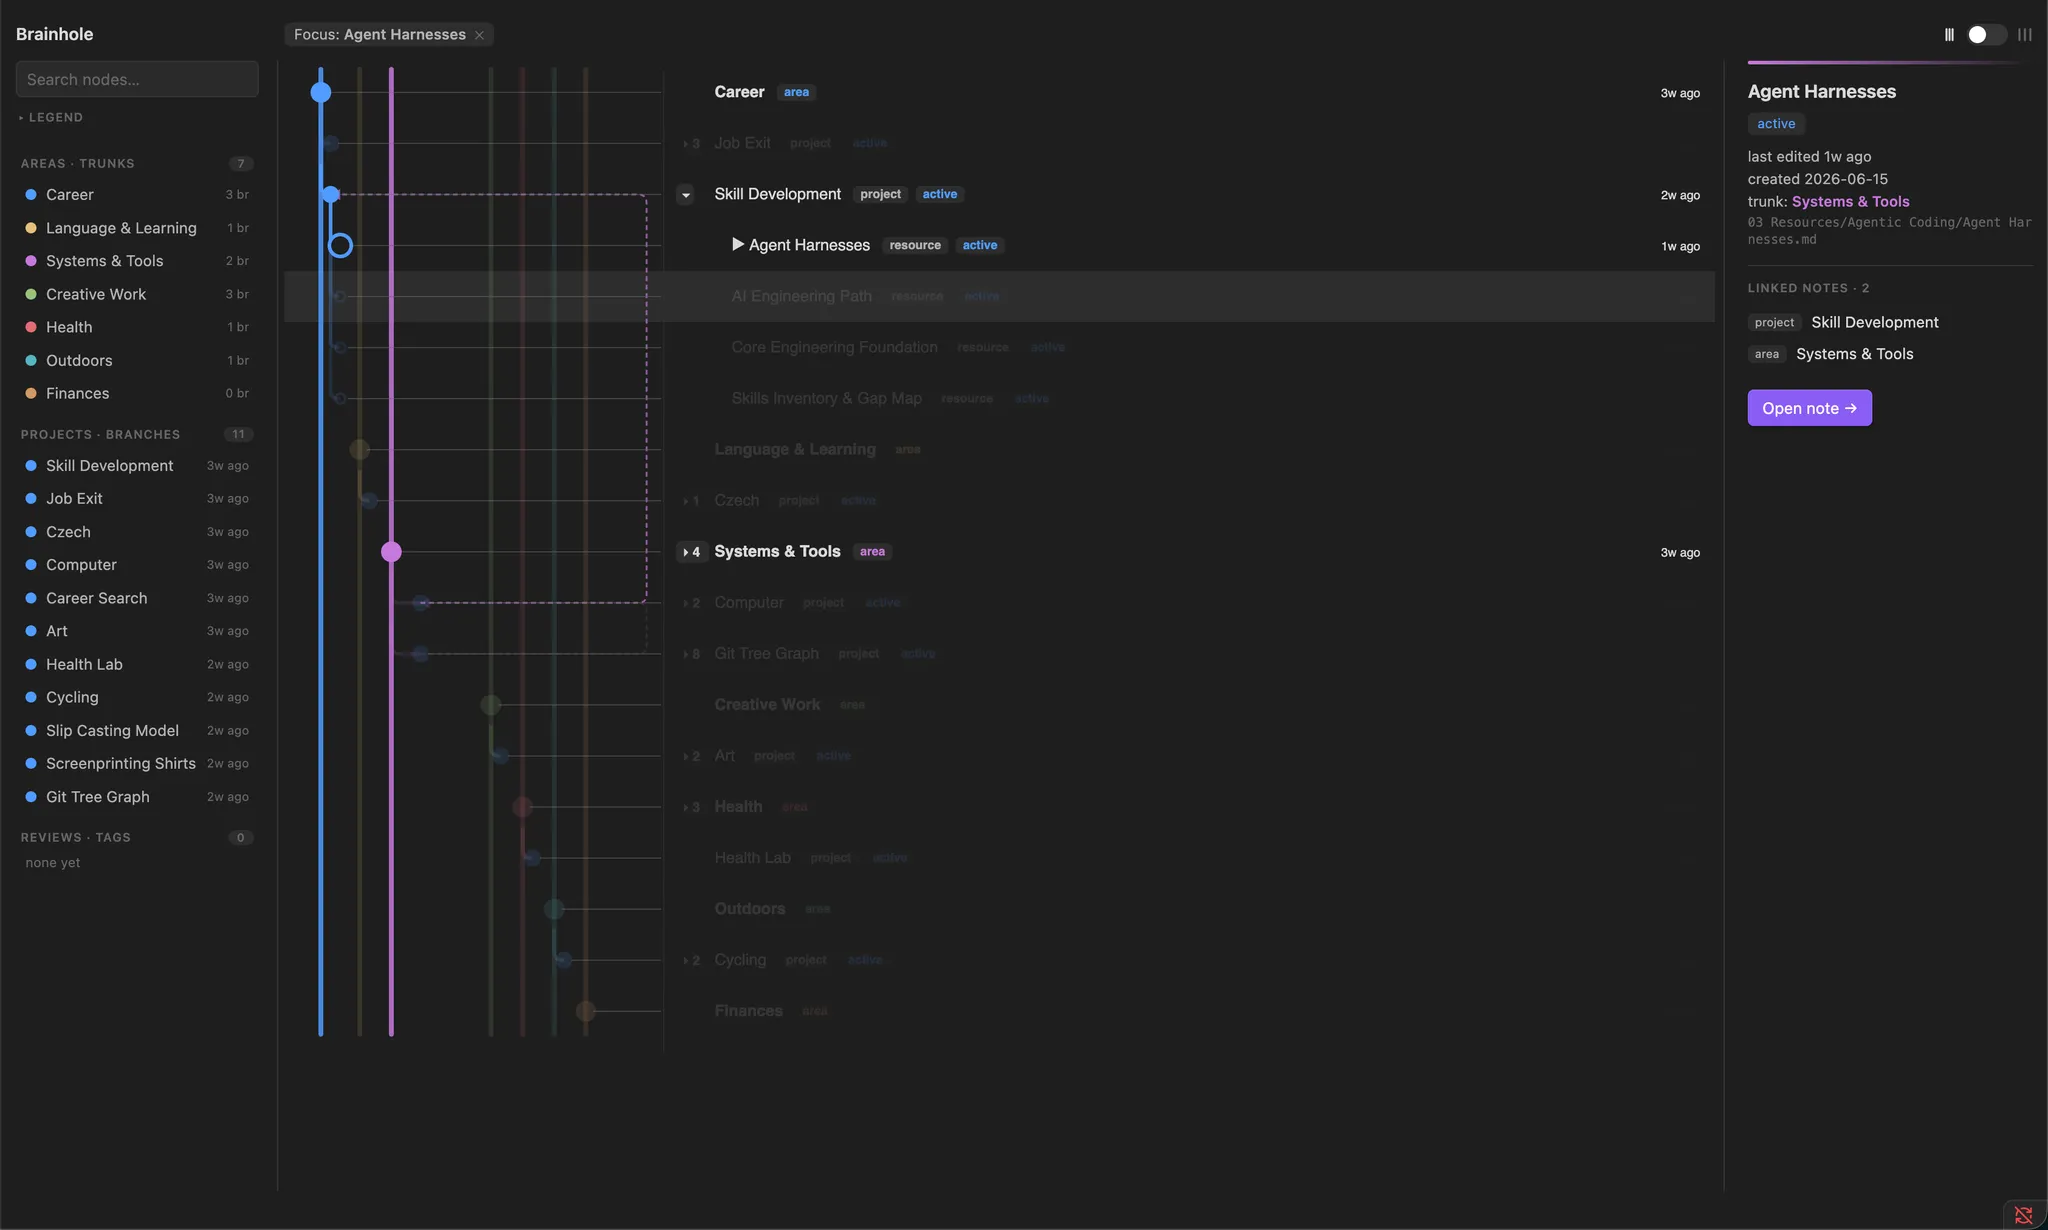Image resolution: width=2048 pixels, height=1230 pixels.
Task: Select Health Lab branch in sidebar
Action: pyautogui.click(x=137, y=664)
